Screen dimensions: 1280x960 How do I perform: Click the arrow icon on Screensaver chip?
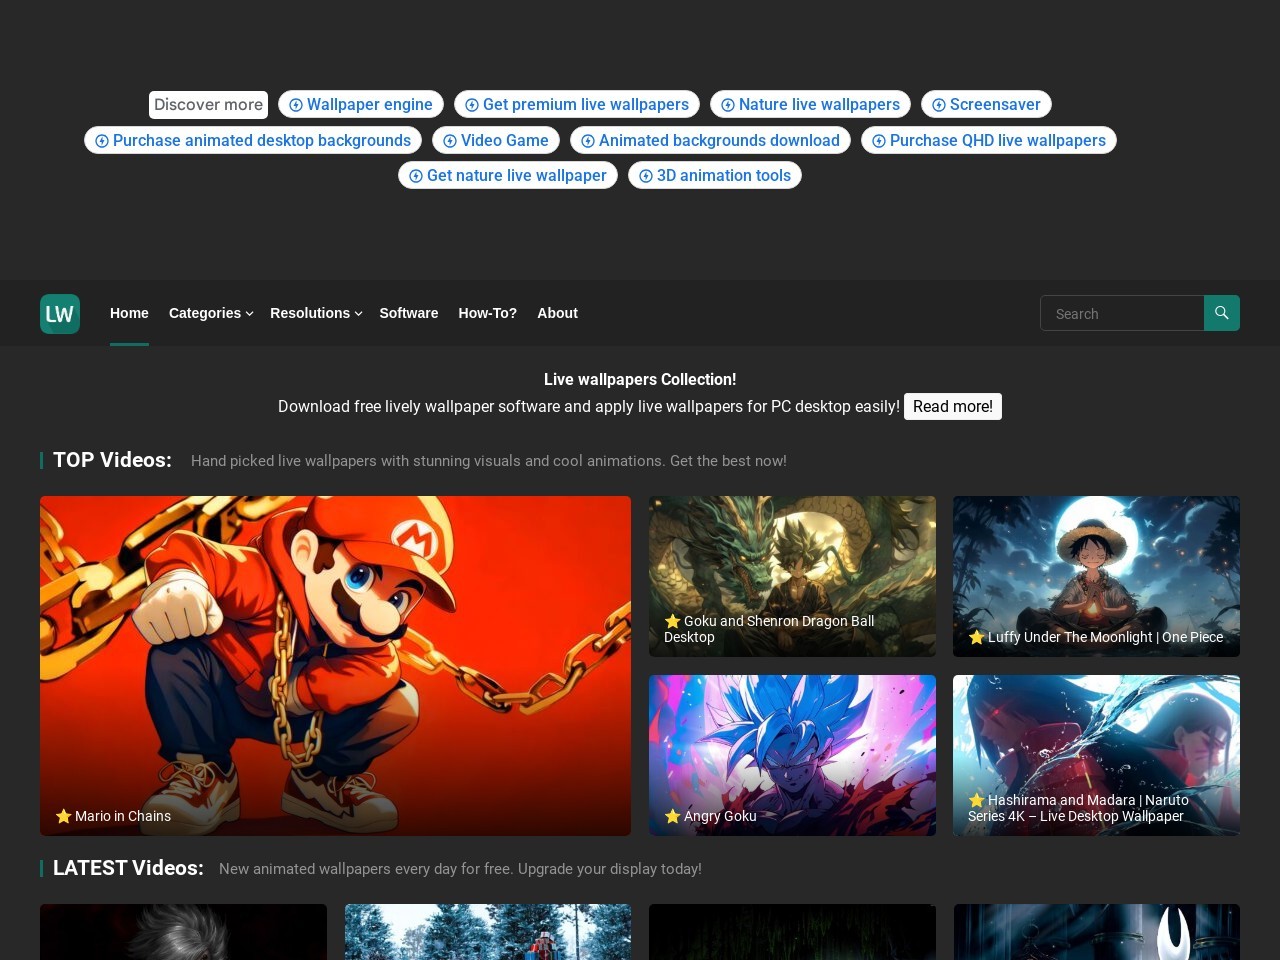coord(939,105)
